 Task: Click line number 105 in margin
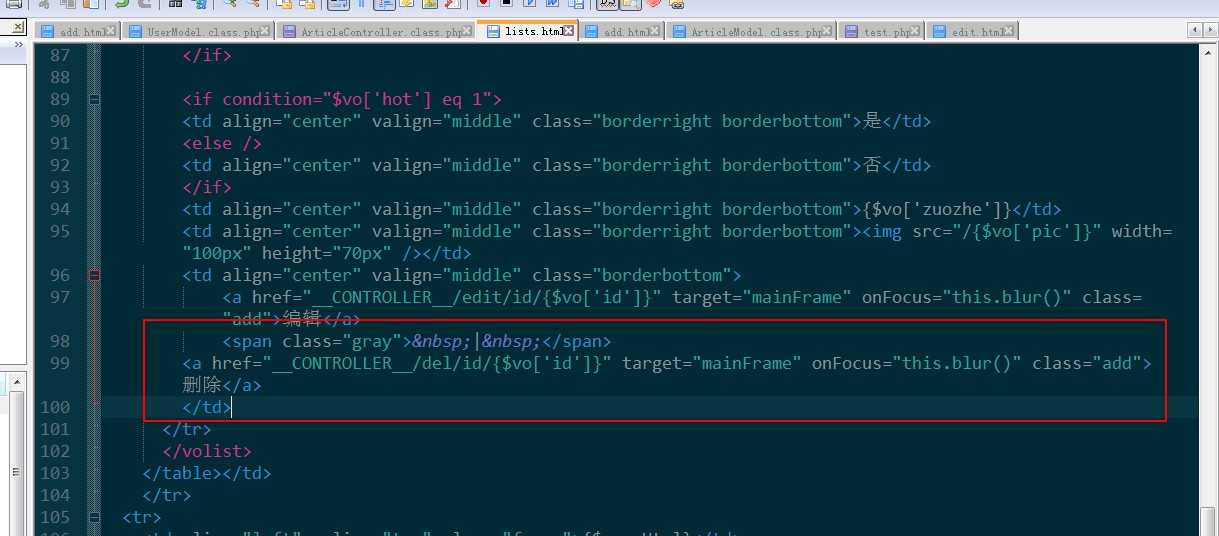tap(55, 517)
